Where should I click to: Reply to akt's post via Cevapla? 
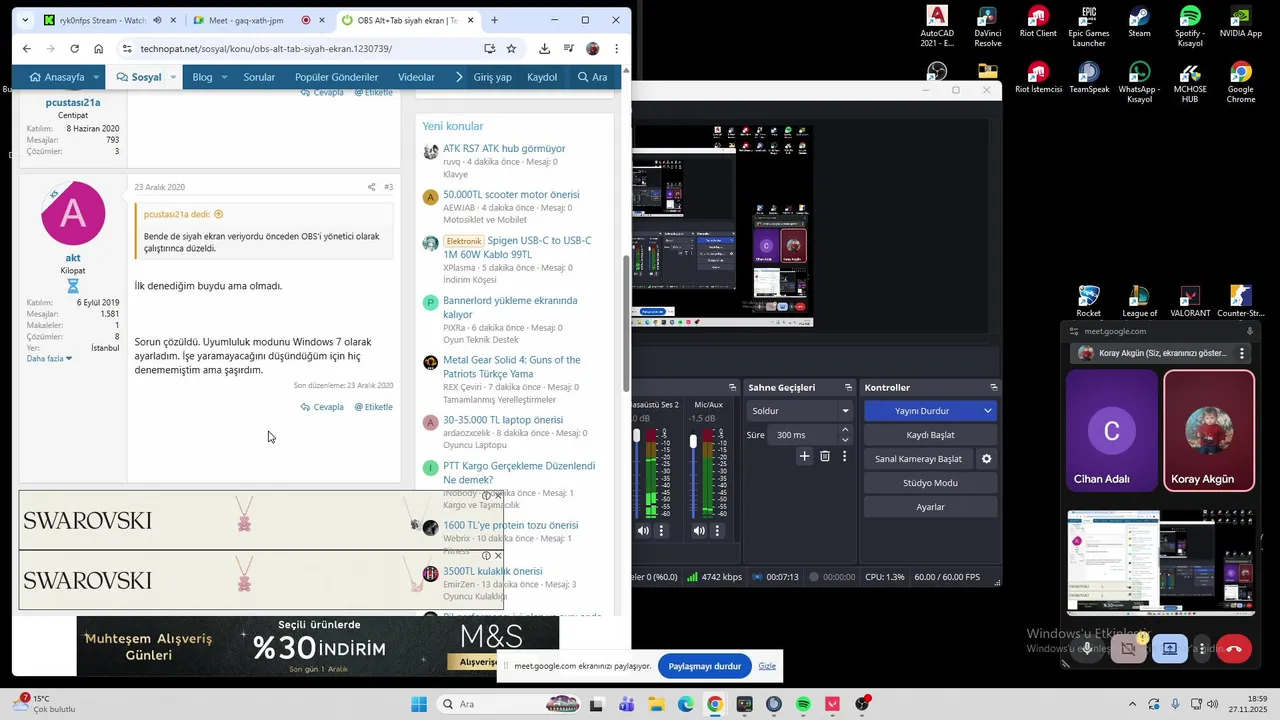point(322,407)
